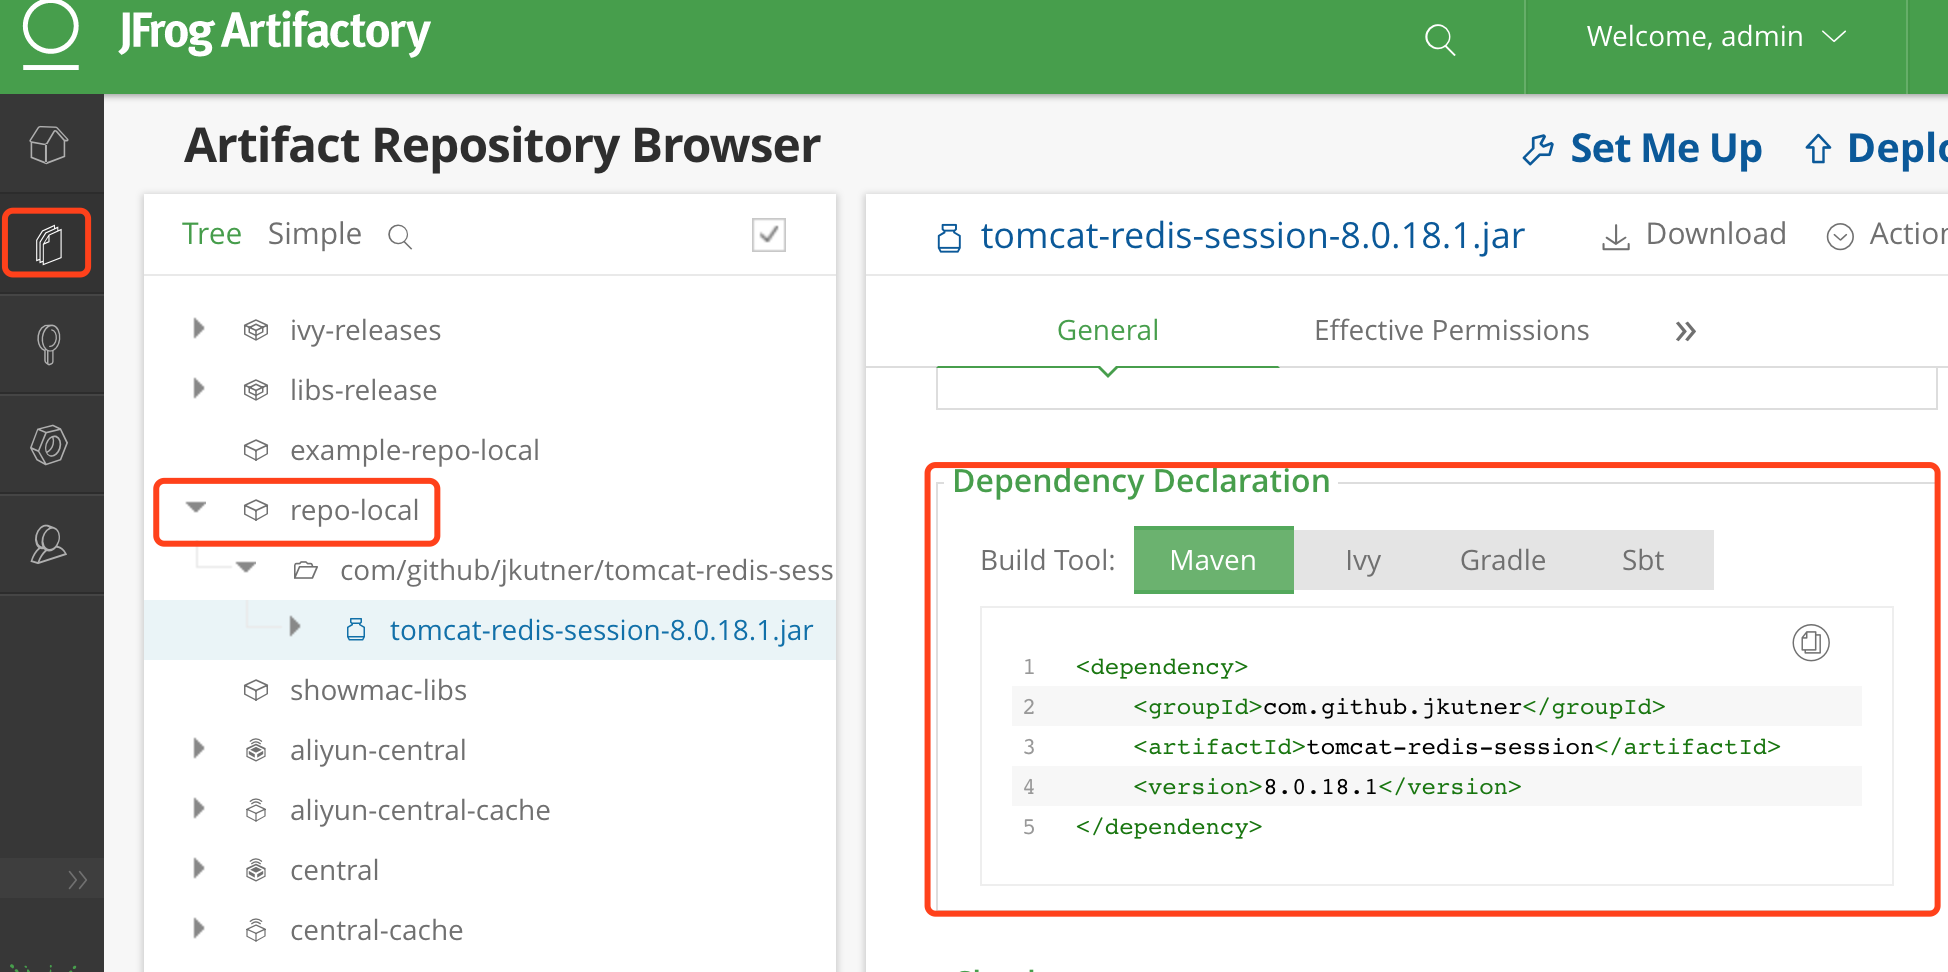
Task: Switch tree browser to Simple view
Action: point(314,234)
